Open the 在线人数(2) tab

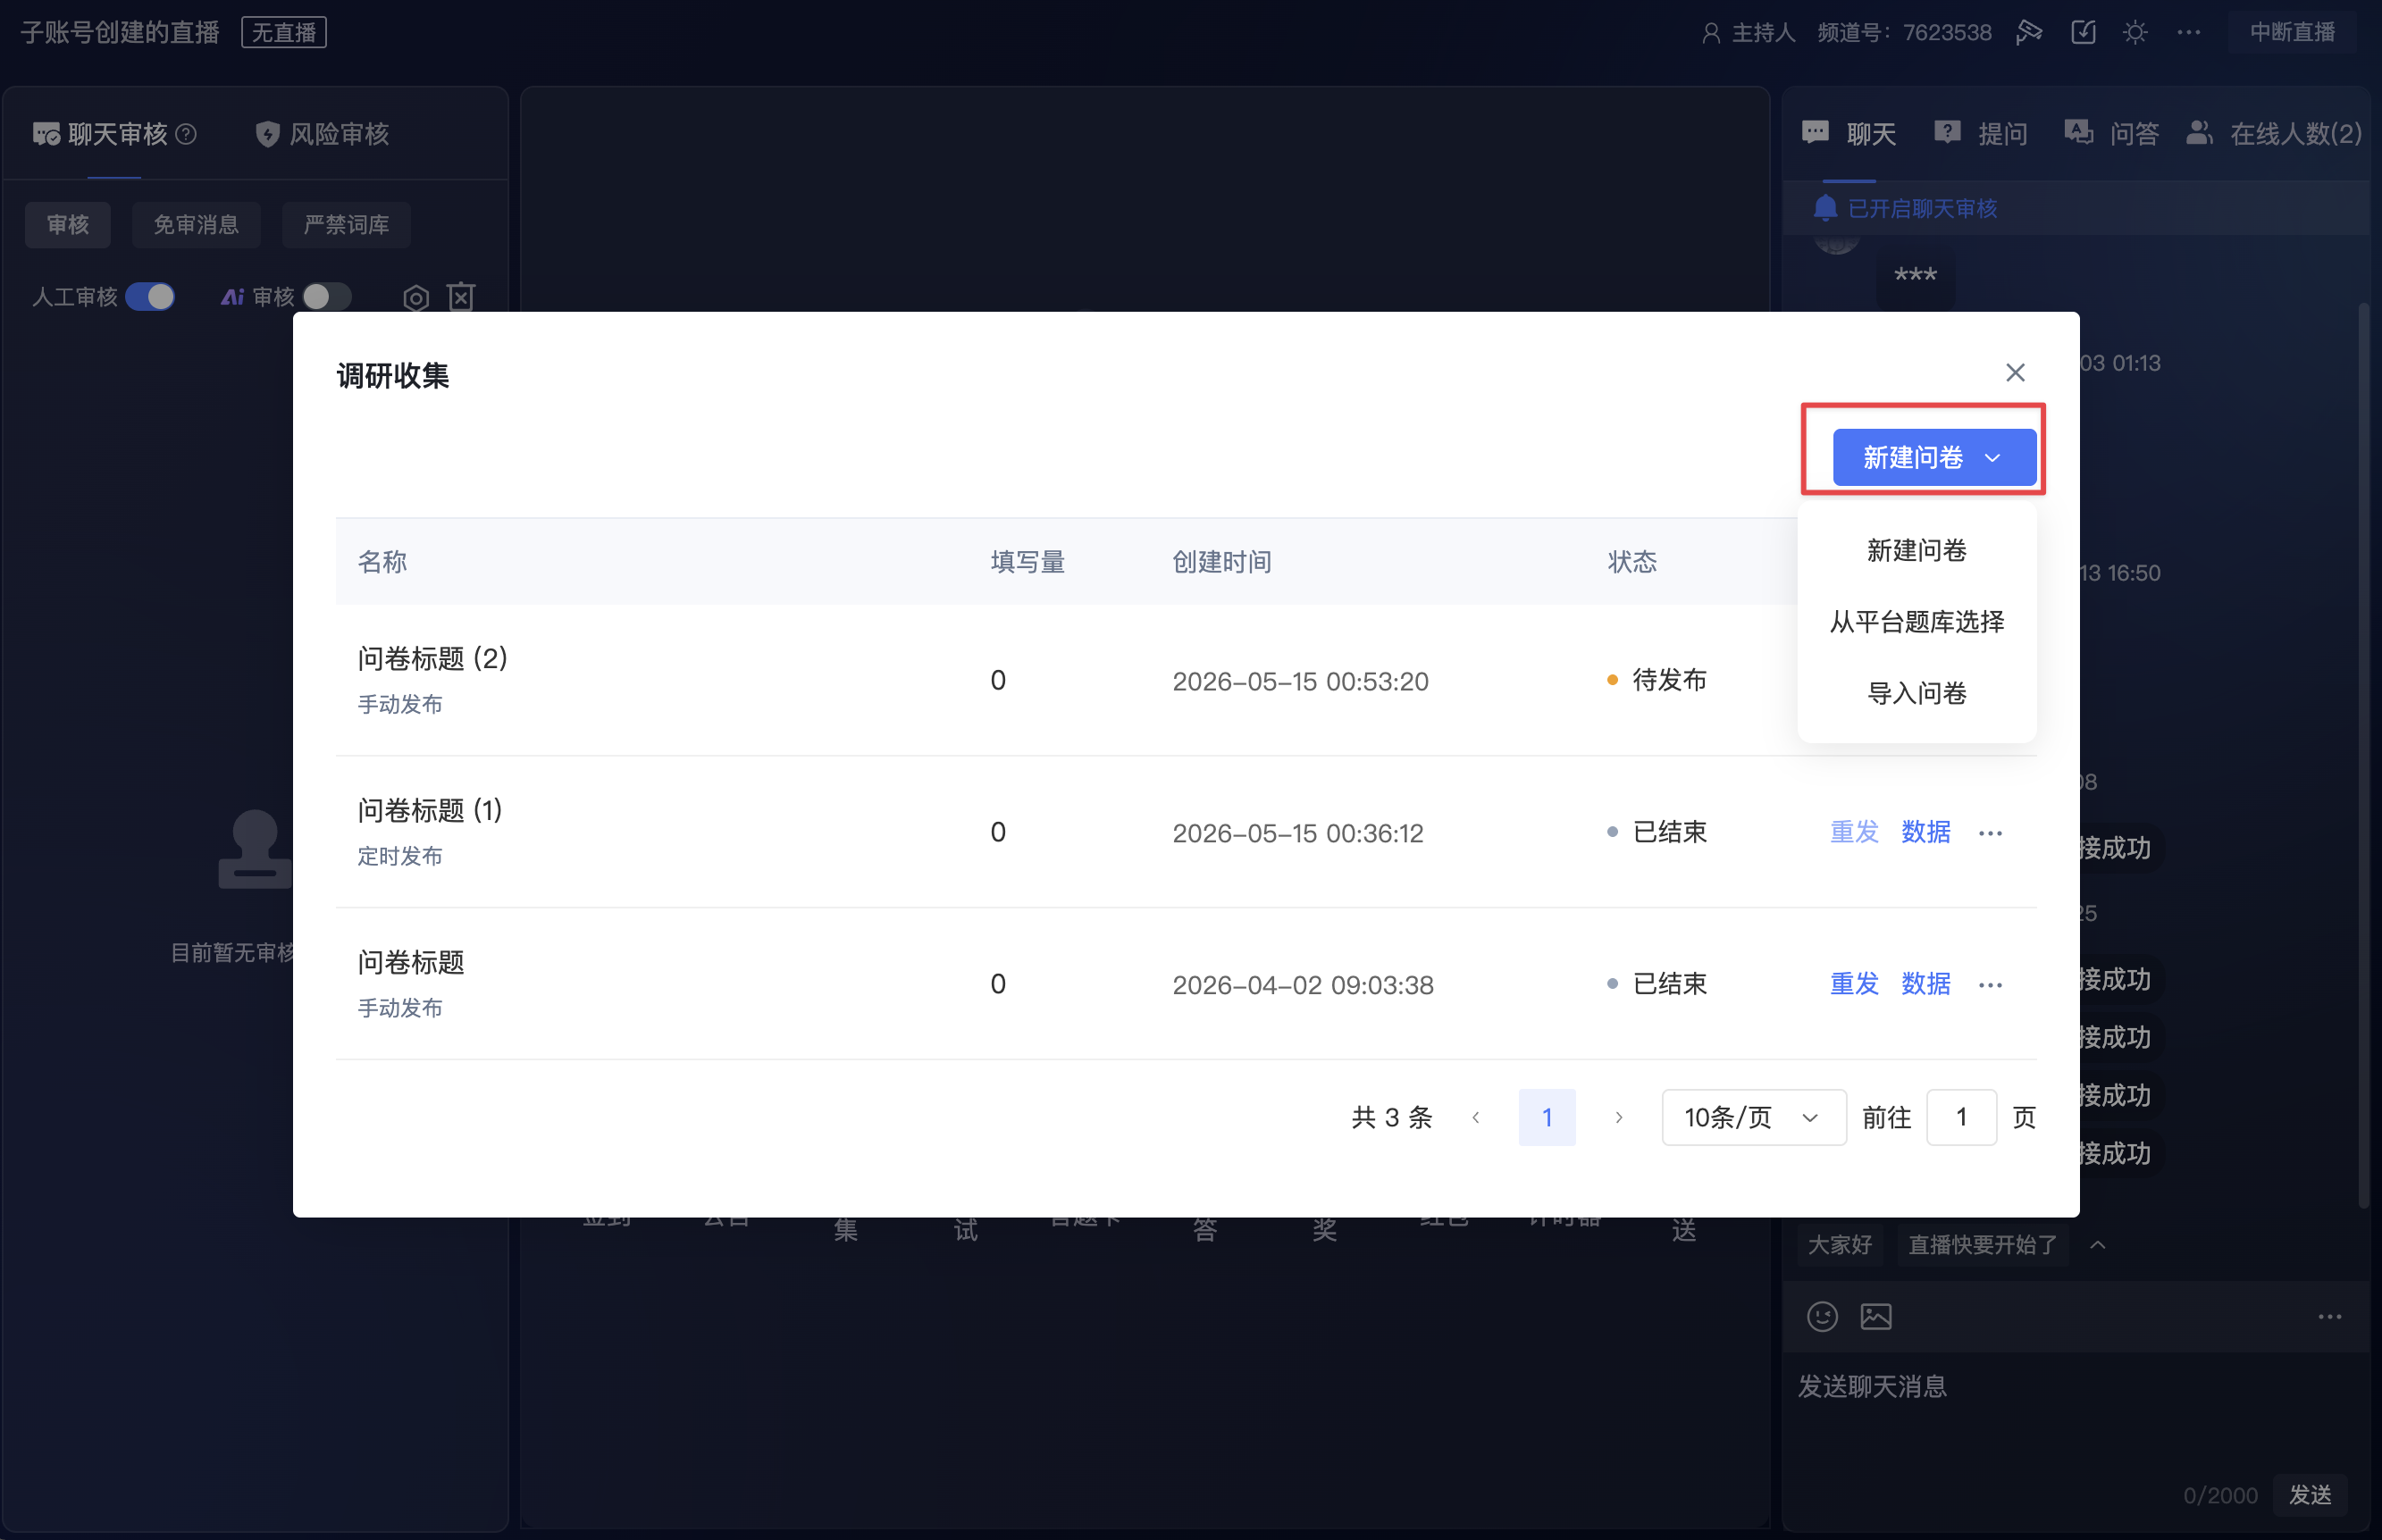coord(2273,133)
